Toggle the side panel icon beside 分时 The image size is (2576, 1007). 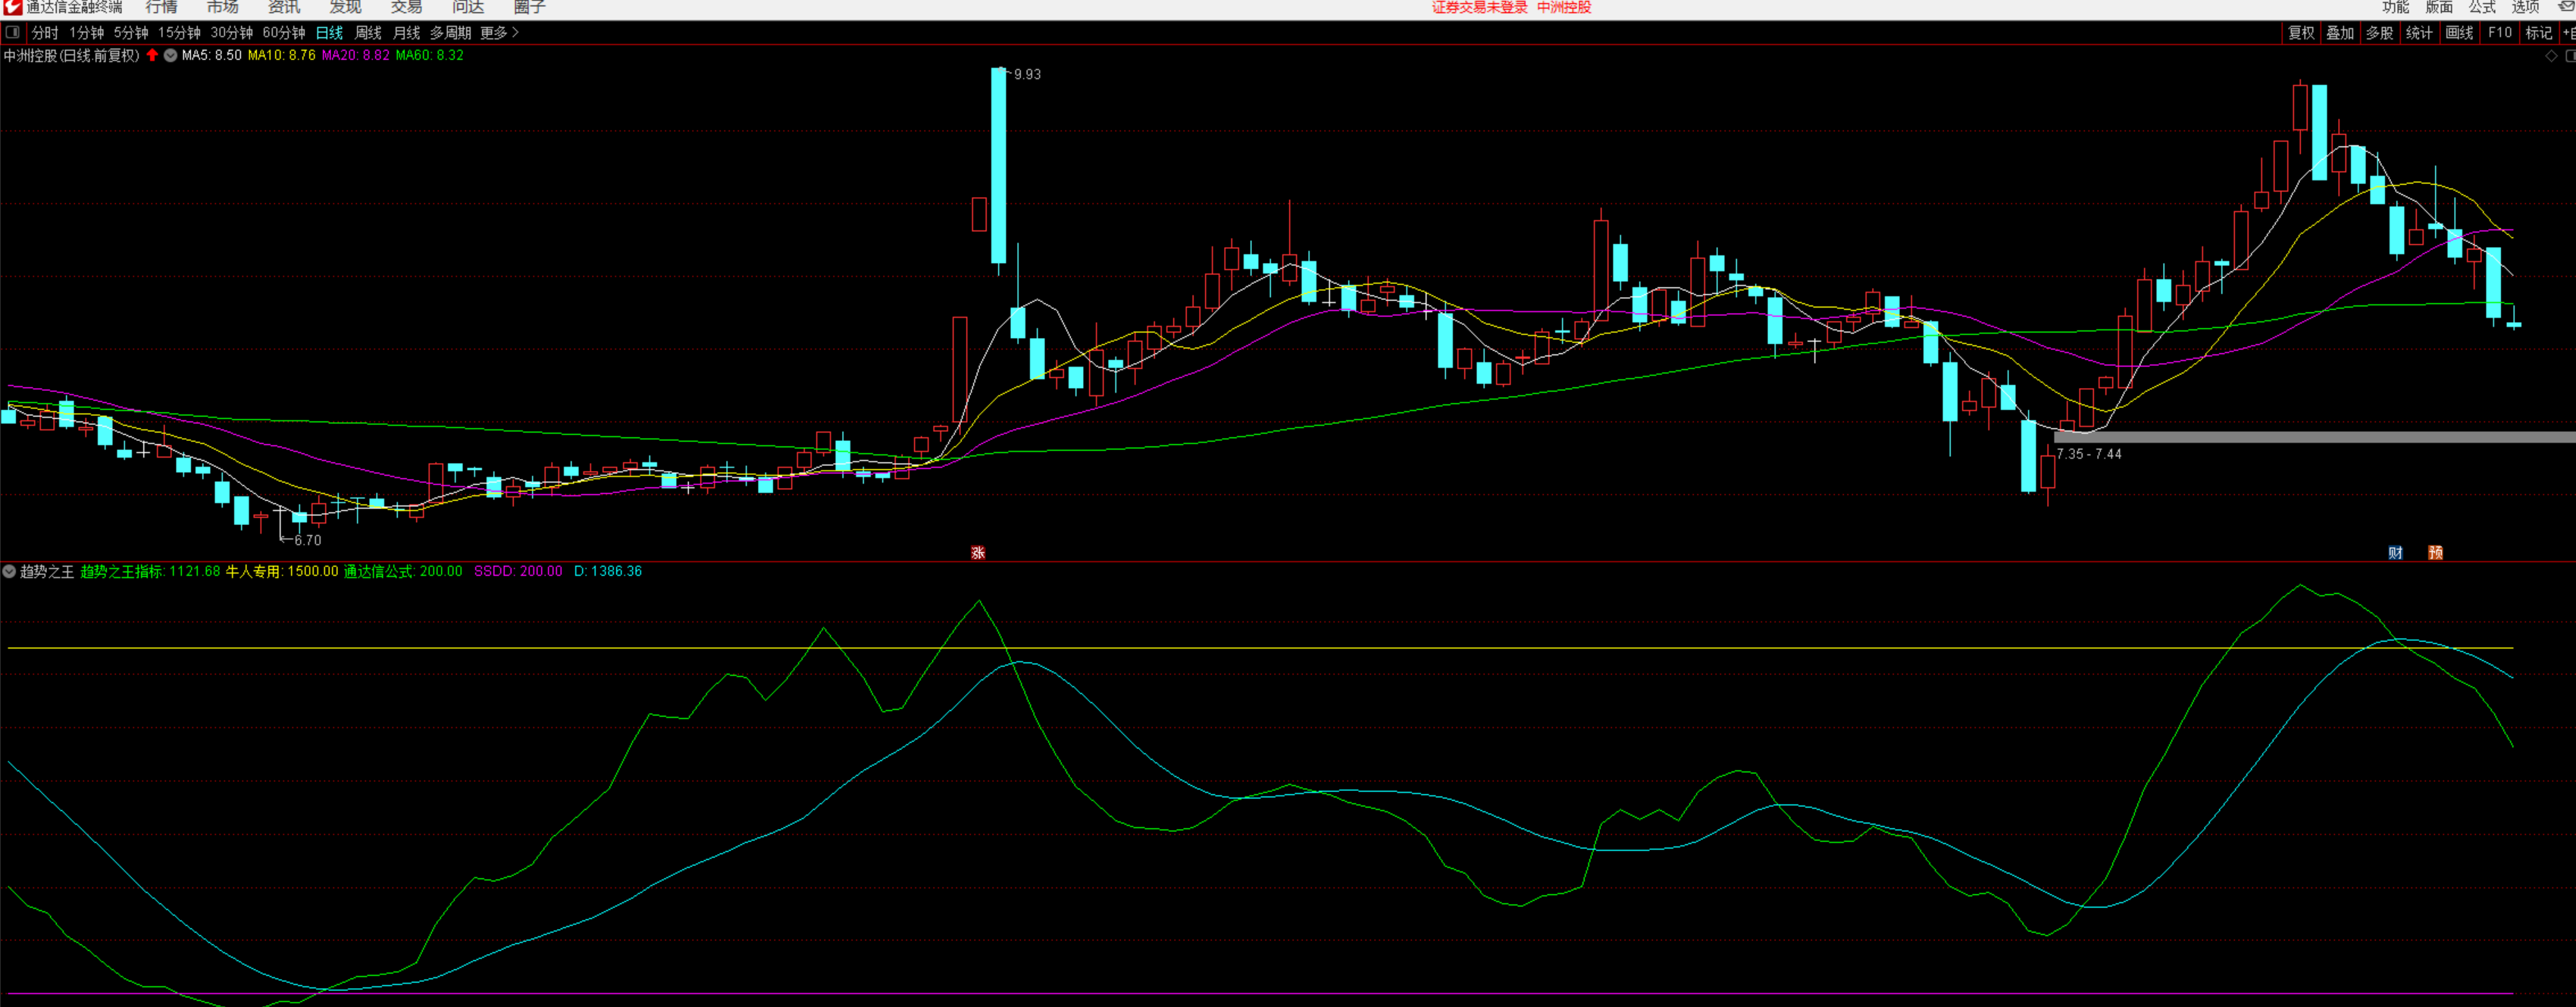(x=12, y=32)
